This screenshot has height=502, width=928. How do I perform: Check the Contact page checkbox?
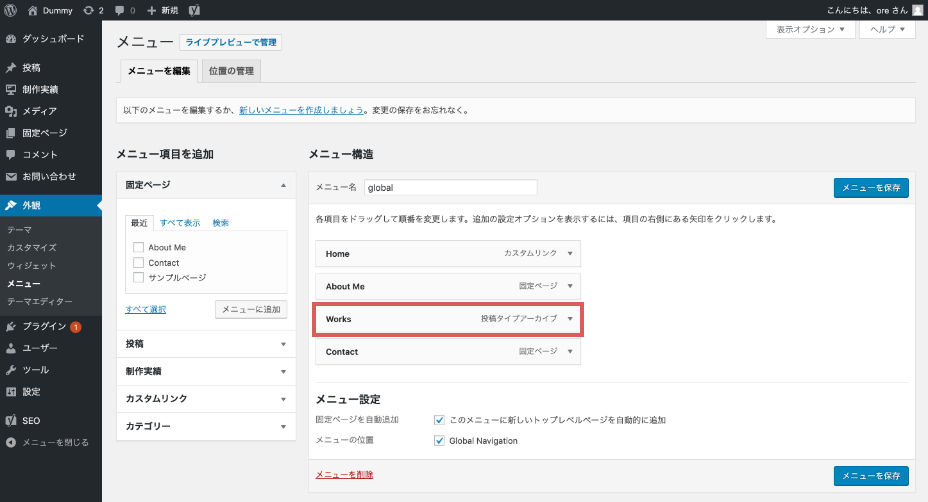pos(139,262)
